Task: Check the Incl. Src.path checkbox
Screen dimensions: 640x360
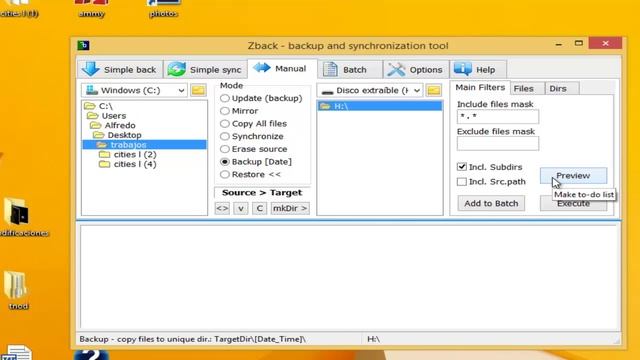Action: [x=462, y=182]
